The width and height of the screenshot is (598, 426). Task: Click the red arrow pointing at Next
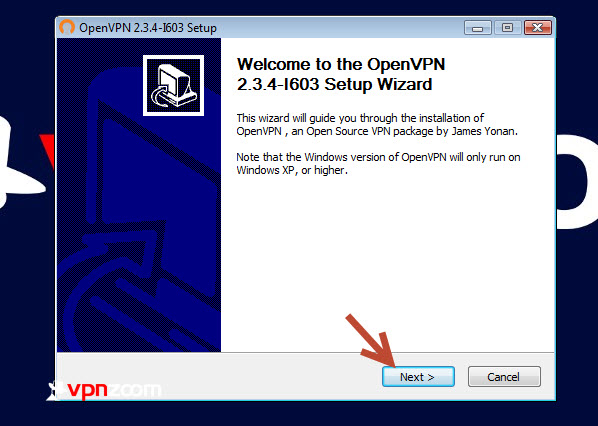[x=371, y=341]
